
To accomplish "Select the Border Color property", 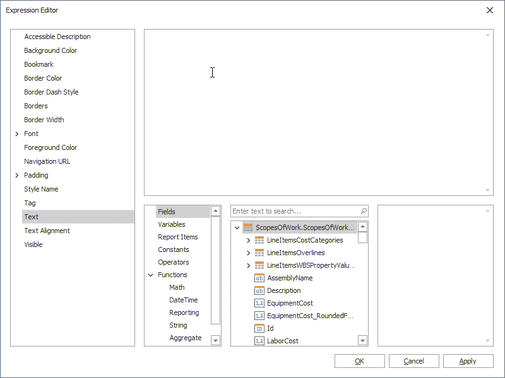I will pos(43,78).
